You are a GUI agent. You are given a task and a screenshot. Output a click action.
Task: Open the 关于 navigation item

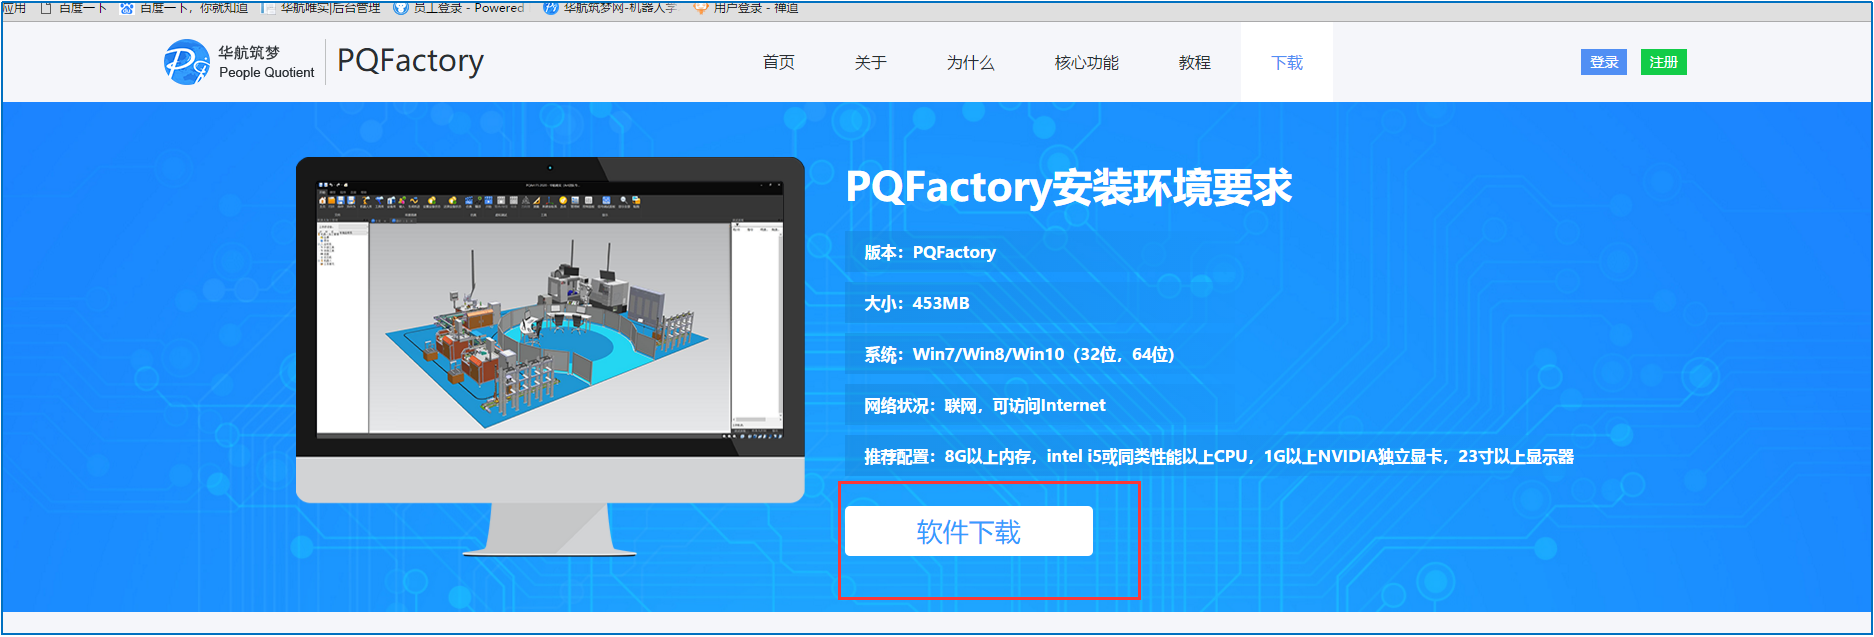[871, 62]
